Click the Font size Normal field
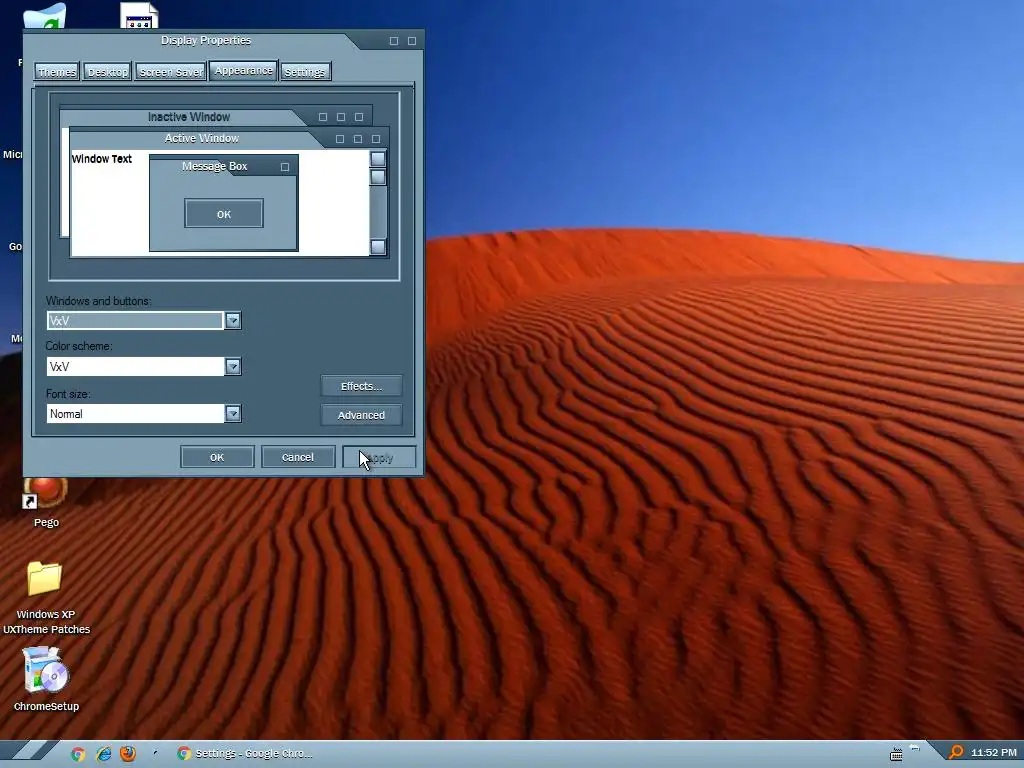This screenshot has width=1024, height=768. click(x=136, y=413)
